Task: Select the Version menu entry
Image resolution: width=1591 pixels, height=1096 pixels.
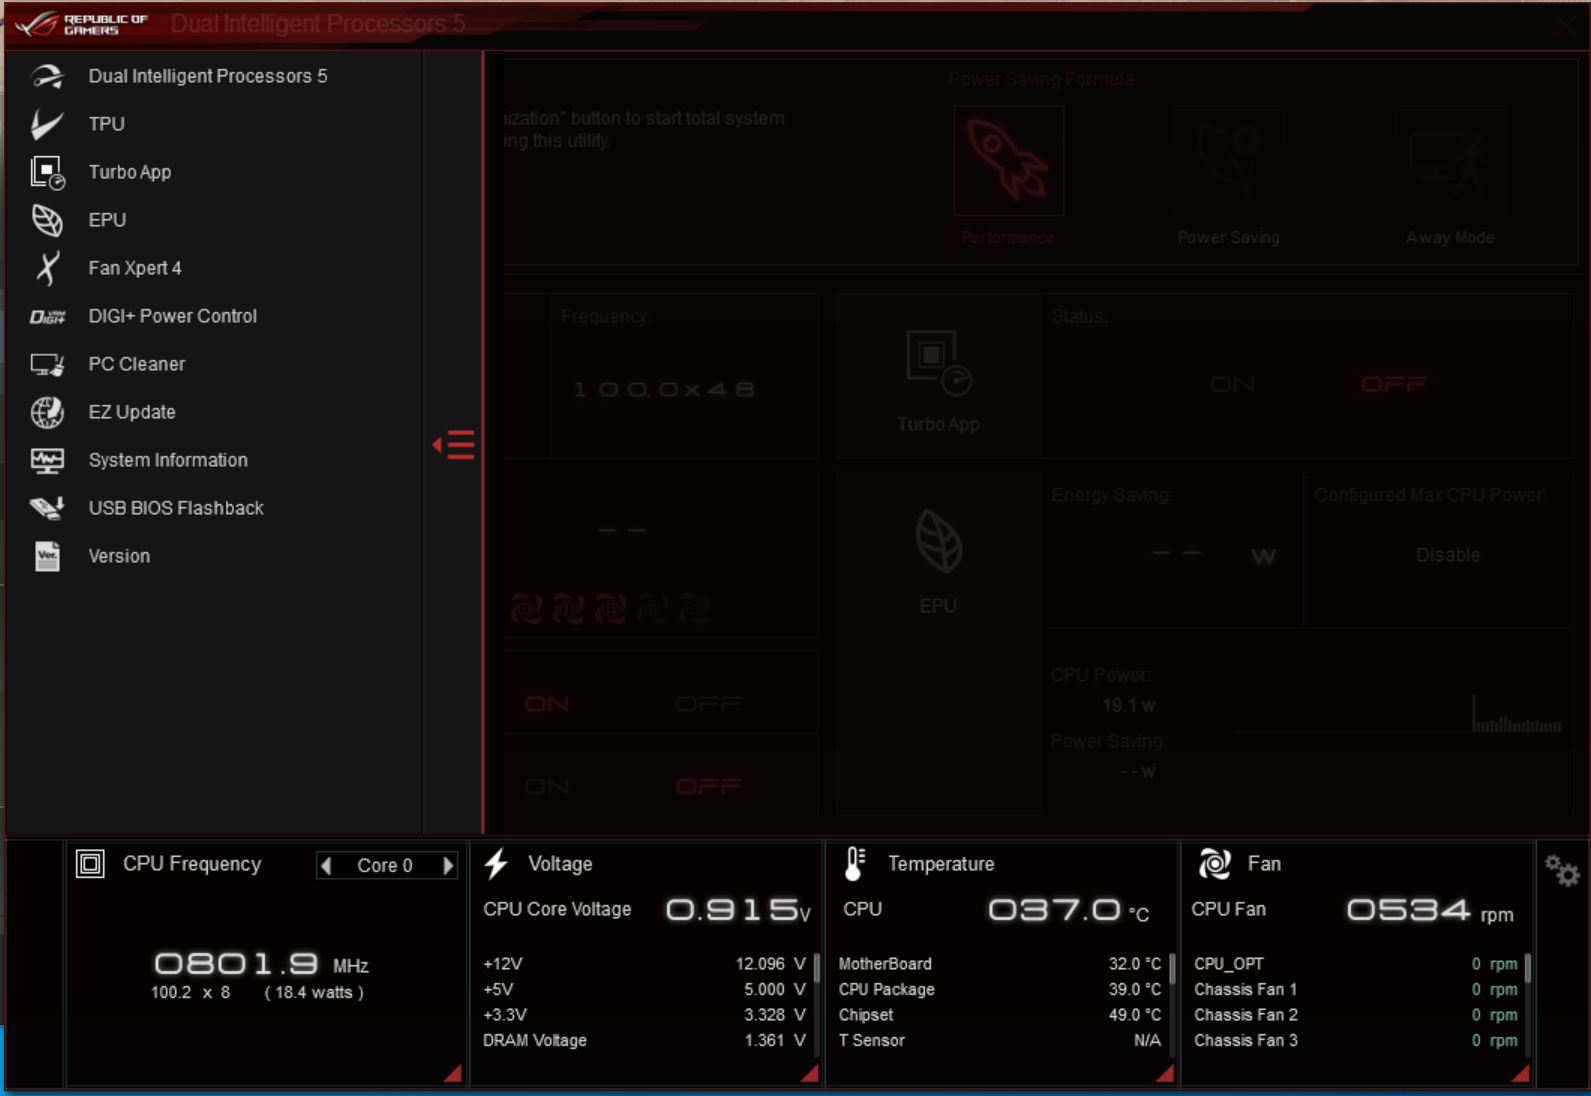Action: (119, 556)
